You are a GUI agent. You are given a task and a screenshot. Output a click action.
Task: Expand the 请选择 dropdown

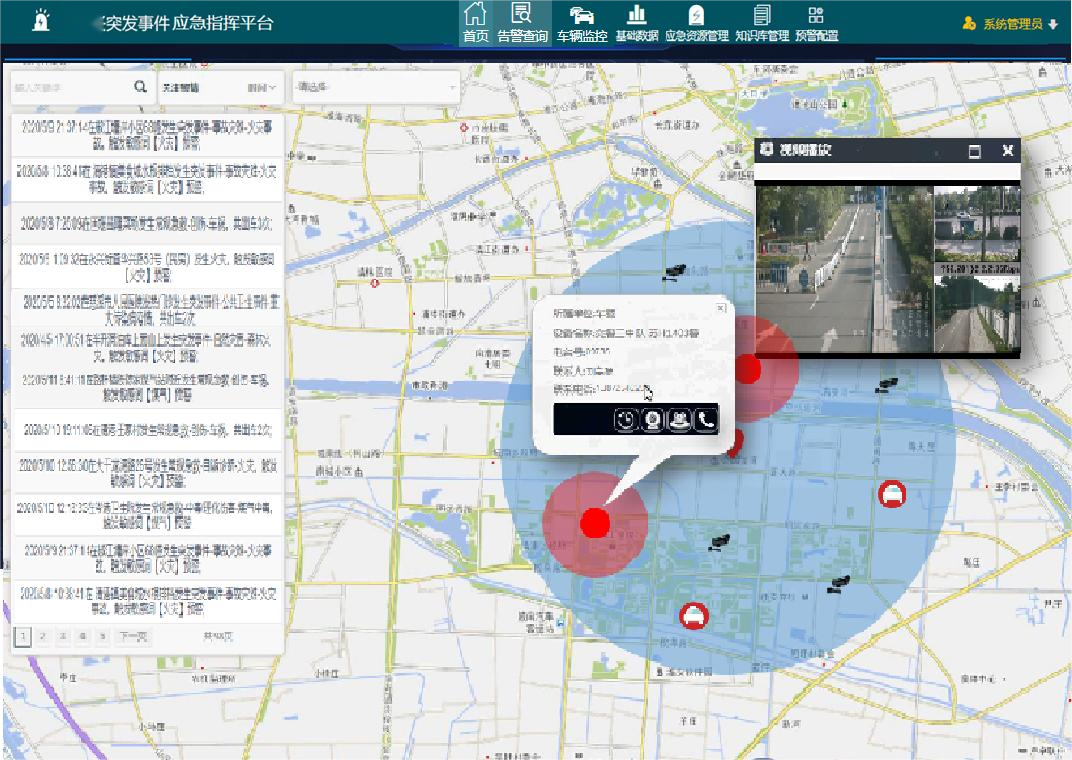374,88
